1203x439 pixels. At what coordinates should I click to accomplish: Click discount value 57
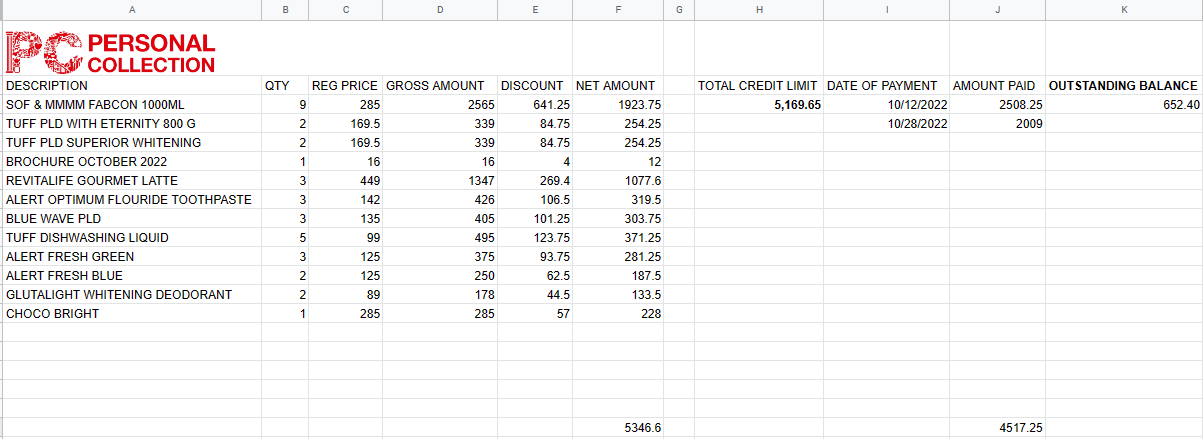535,314
